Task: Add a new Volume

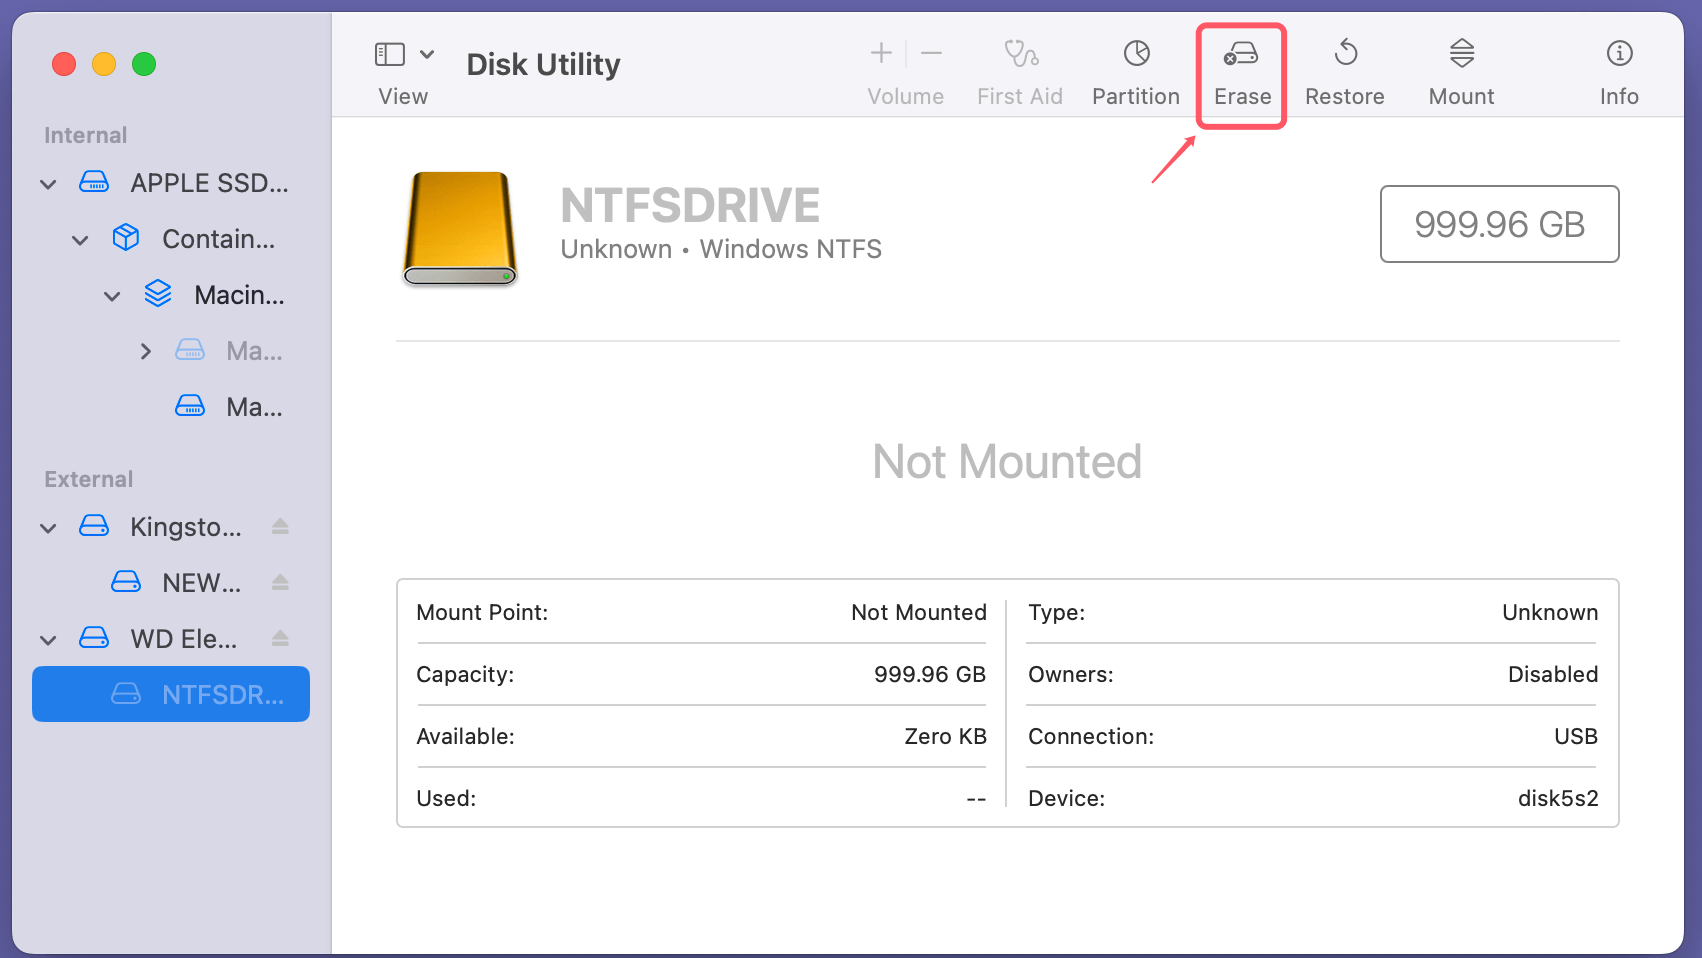Action: click(x=880, y=55)
